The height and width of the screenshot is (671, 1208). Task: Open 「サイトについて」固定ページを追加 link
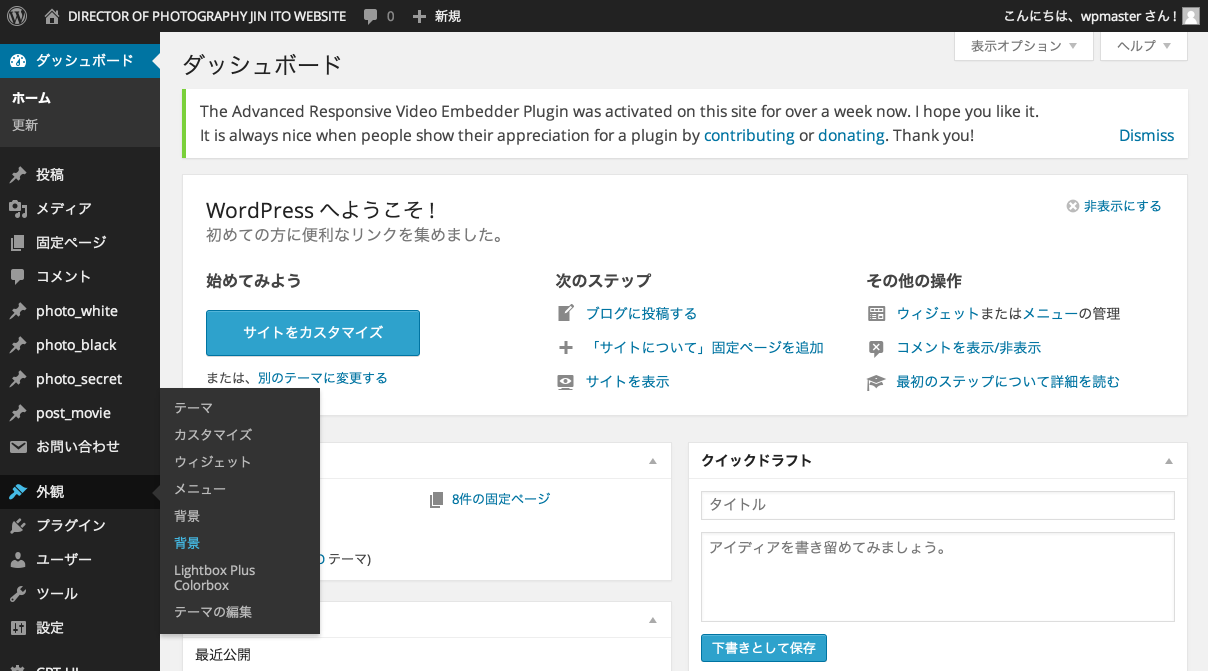[705, 347]
